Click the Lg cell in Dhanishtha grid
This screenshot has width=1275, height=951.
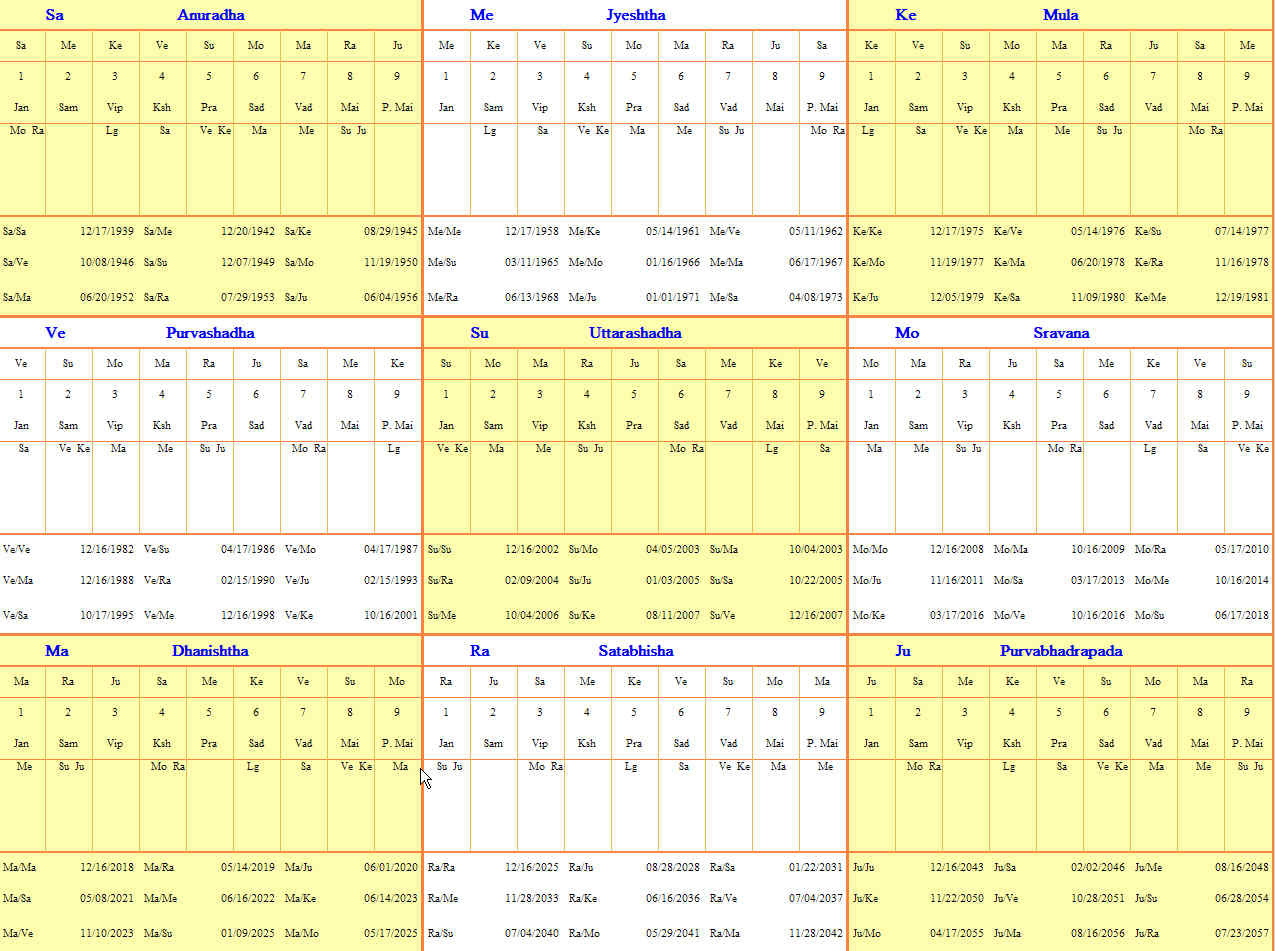tap(254, 766)
